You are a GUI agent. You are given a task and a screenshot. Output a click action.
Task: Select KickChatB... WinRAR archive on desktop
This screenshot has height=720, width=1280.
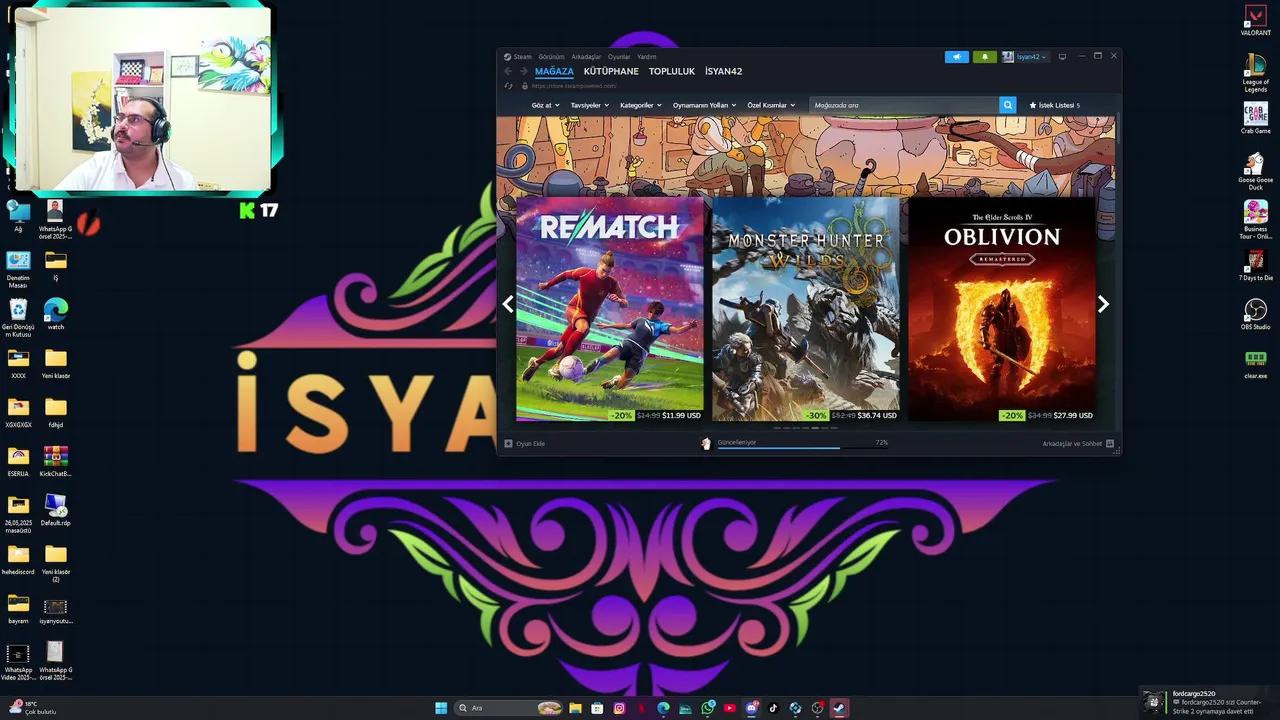click(56, 461)
